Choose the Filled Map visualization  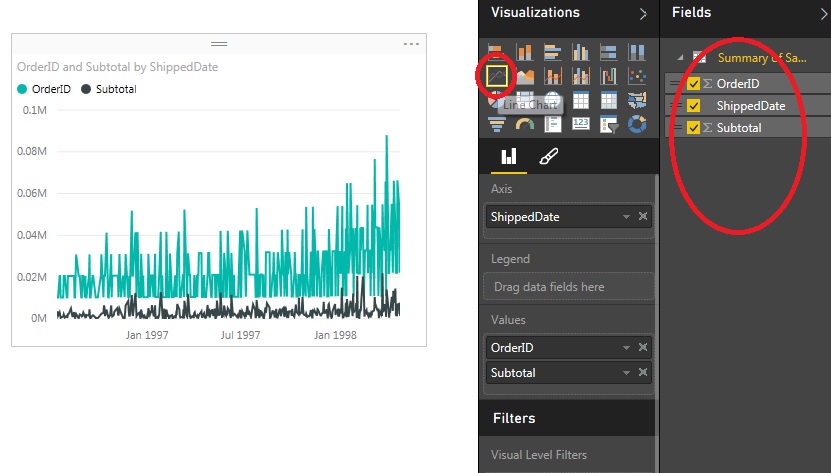click(x=636, y=100)
